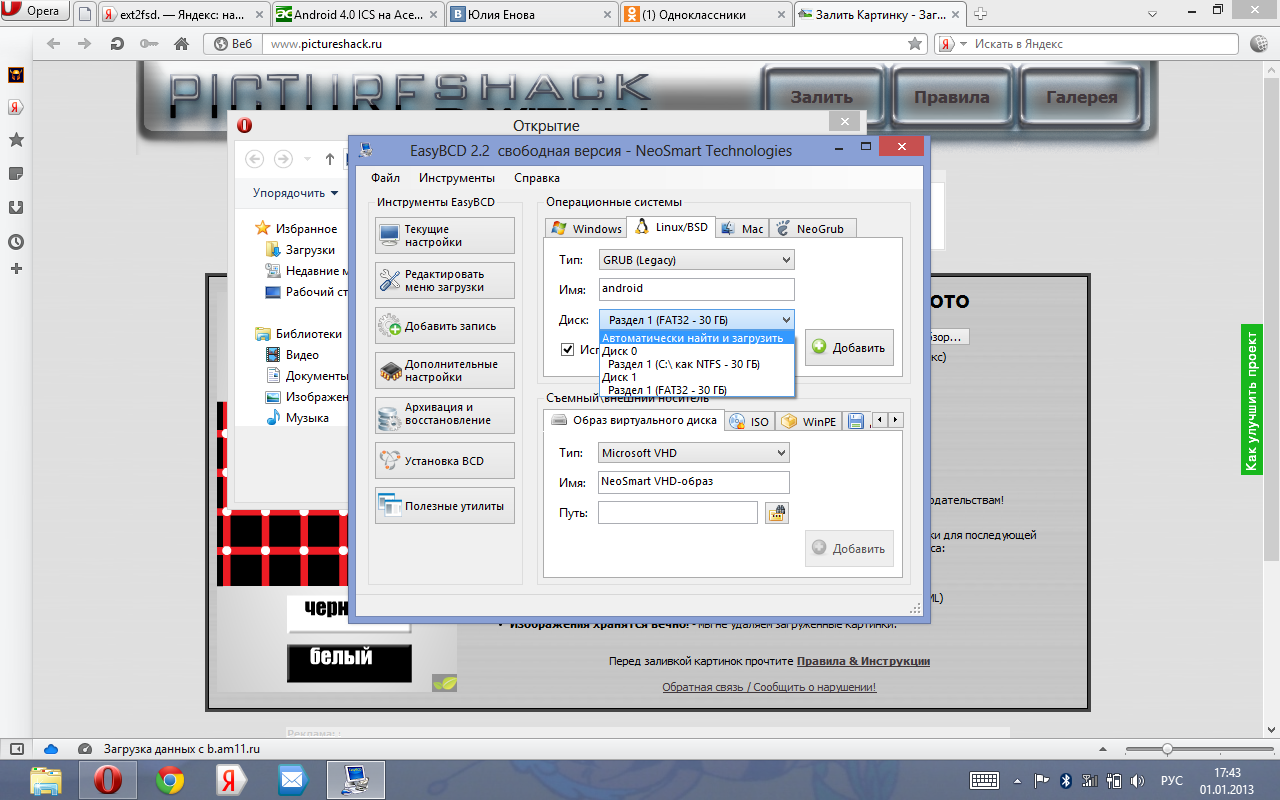Open the Инструменты menu
The height and width of the screenshot is (800, 1280).
pos(457,178)
